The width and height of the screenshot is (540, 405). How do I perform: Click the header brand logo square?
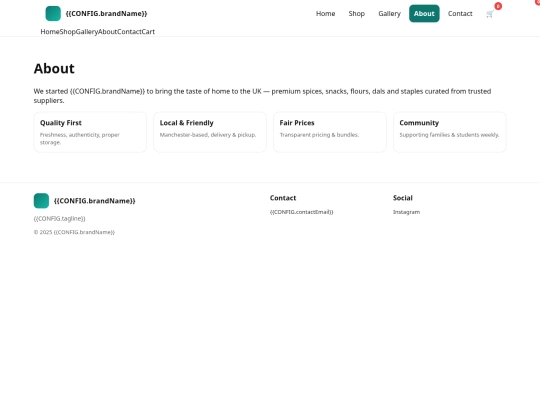(53, 13)
